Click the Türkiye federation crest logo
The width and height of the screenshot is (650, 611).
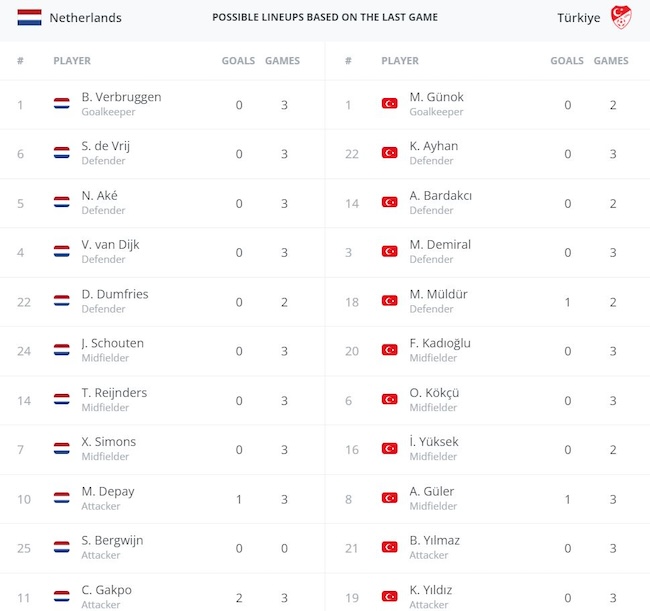pos(624,19)
